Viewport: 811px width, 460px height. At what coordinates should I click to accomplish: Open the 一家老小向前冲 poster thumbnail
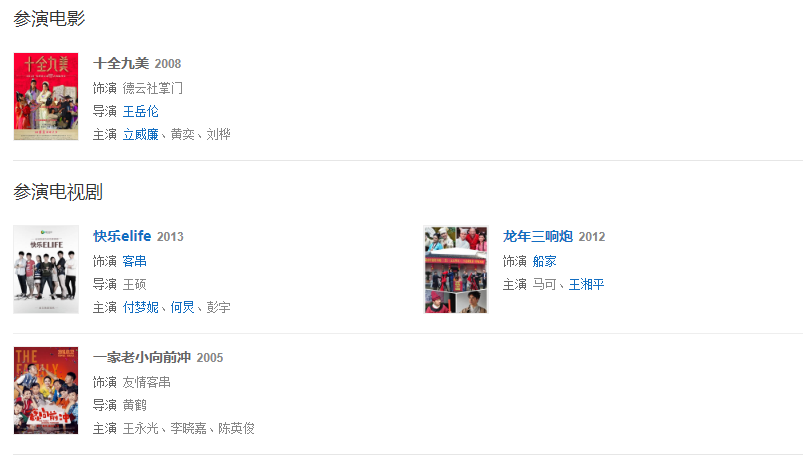pos(46,390)
